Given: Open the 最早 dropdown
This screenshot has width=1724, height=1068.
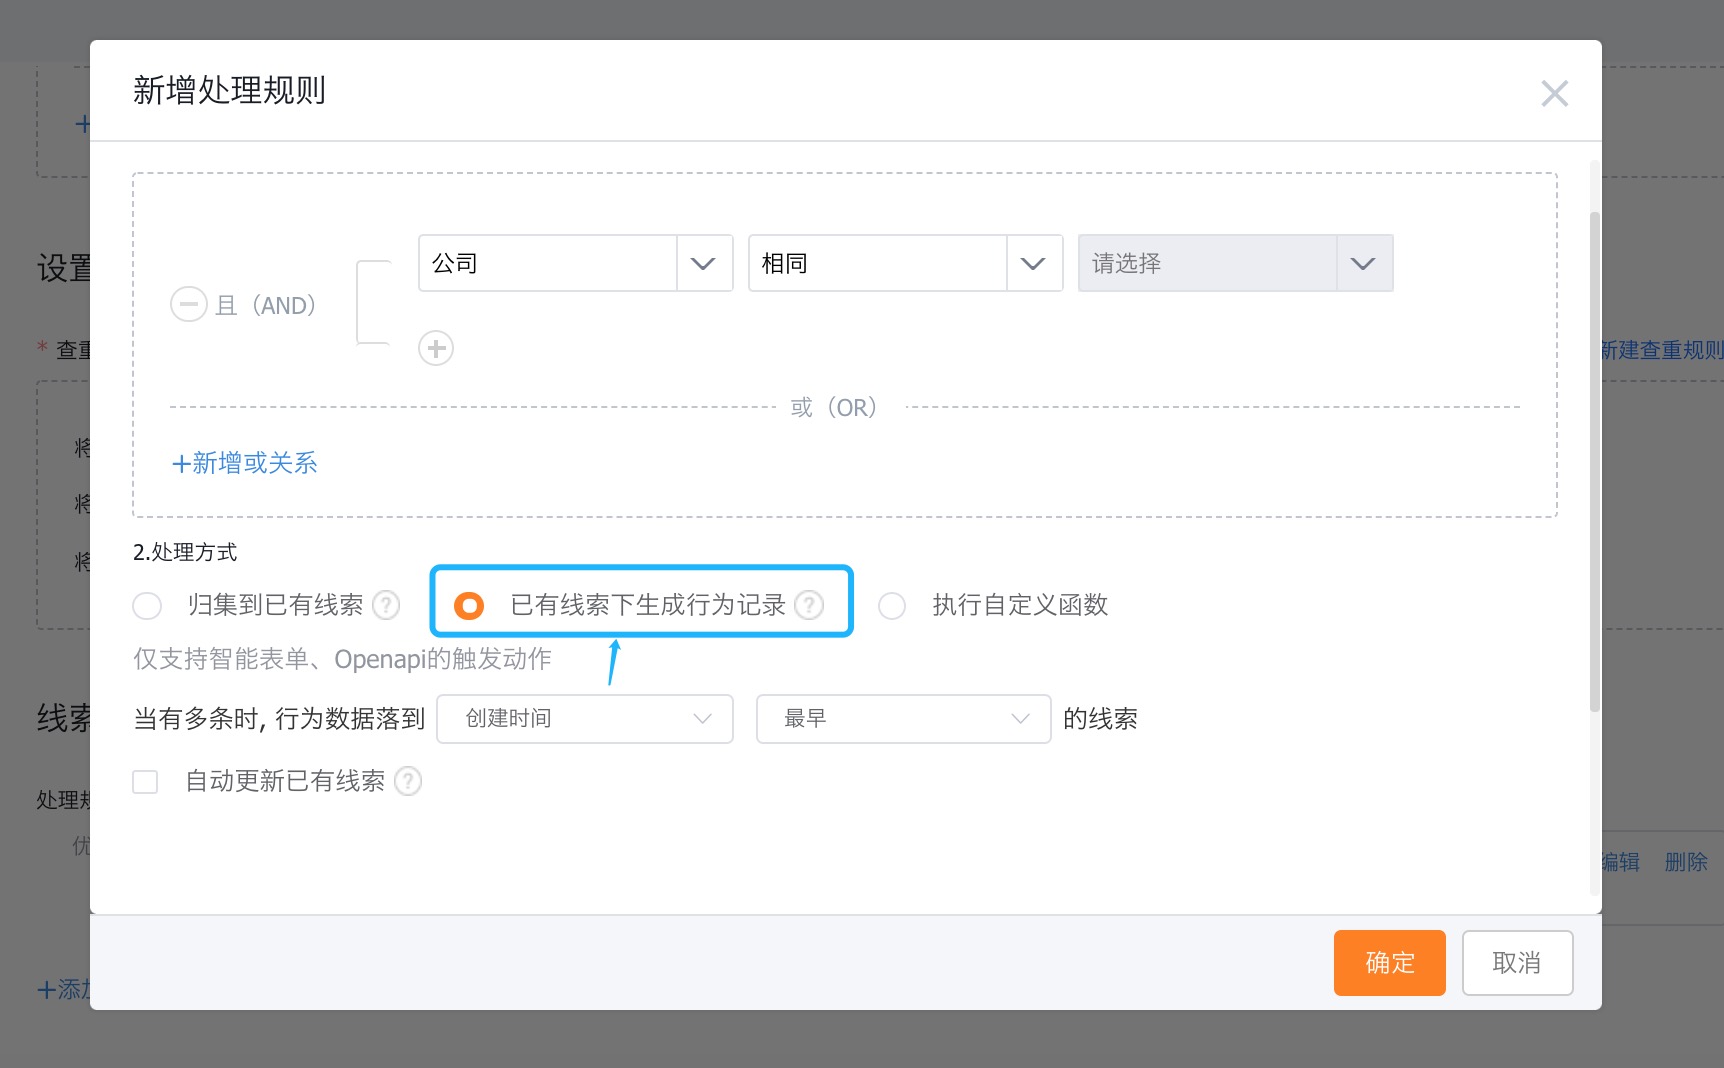Looking at the screenshot, I should pos(904,719).
